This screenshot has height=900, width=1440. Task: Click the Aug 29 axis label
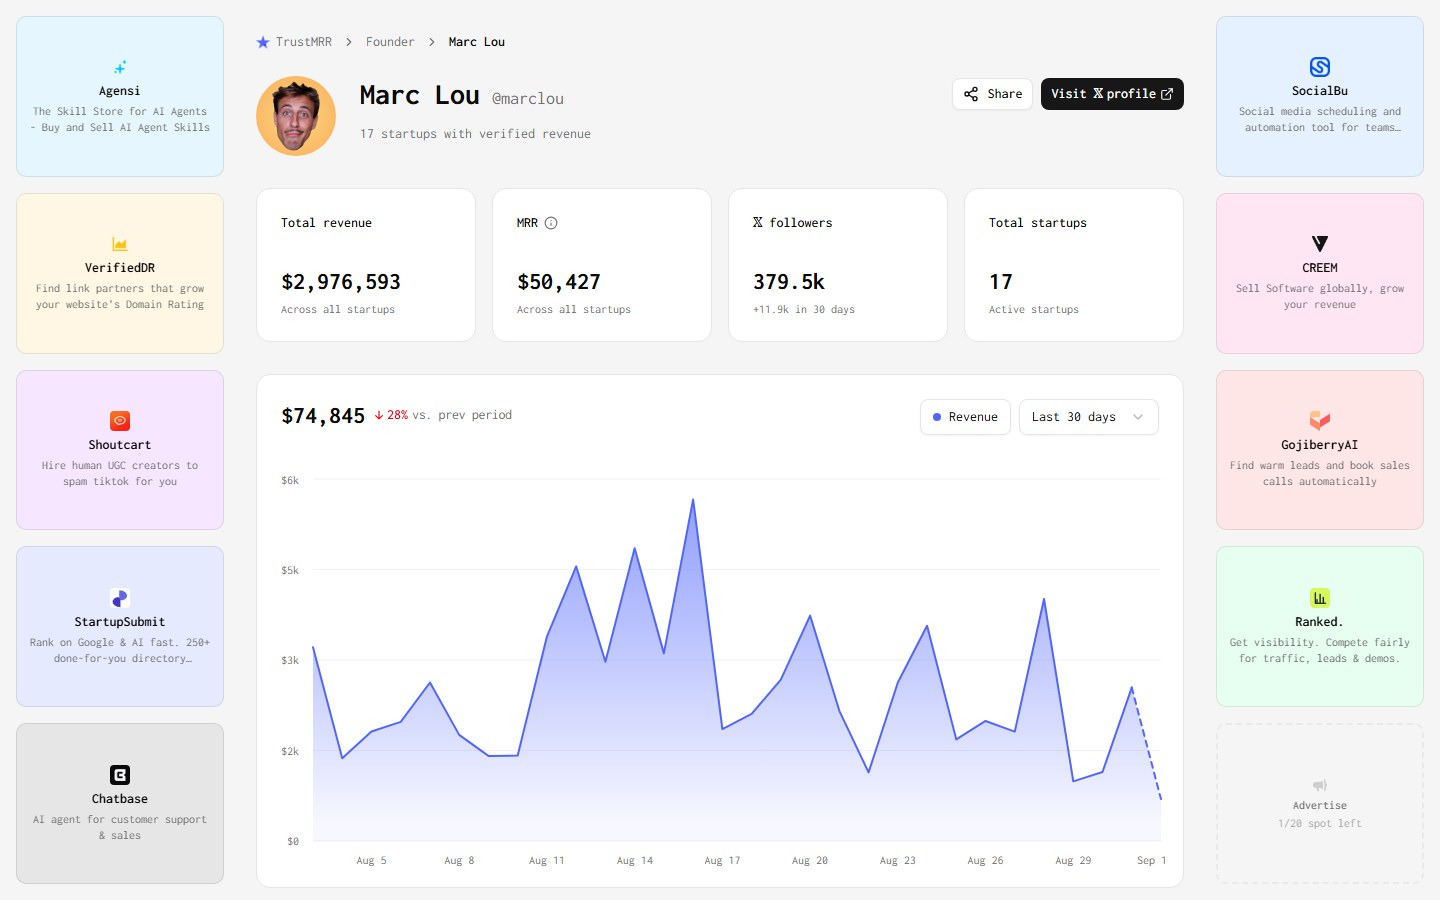point(1073,860)
